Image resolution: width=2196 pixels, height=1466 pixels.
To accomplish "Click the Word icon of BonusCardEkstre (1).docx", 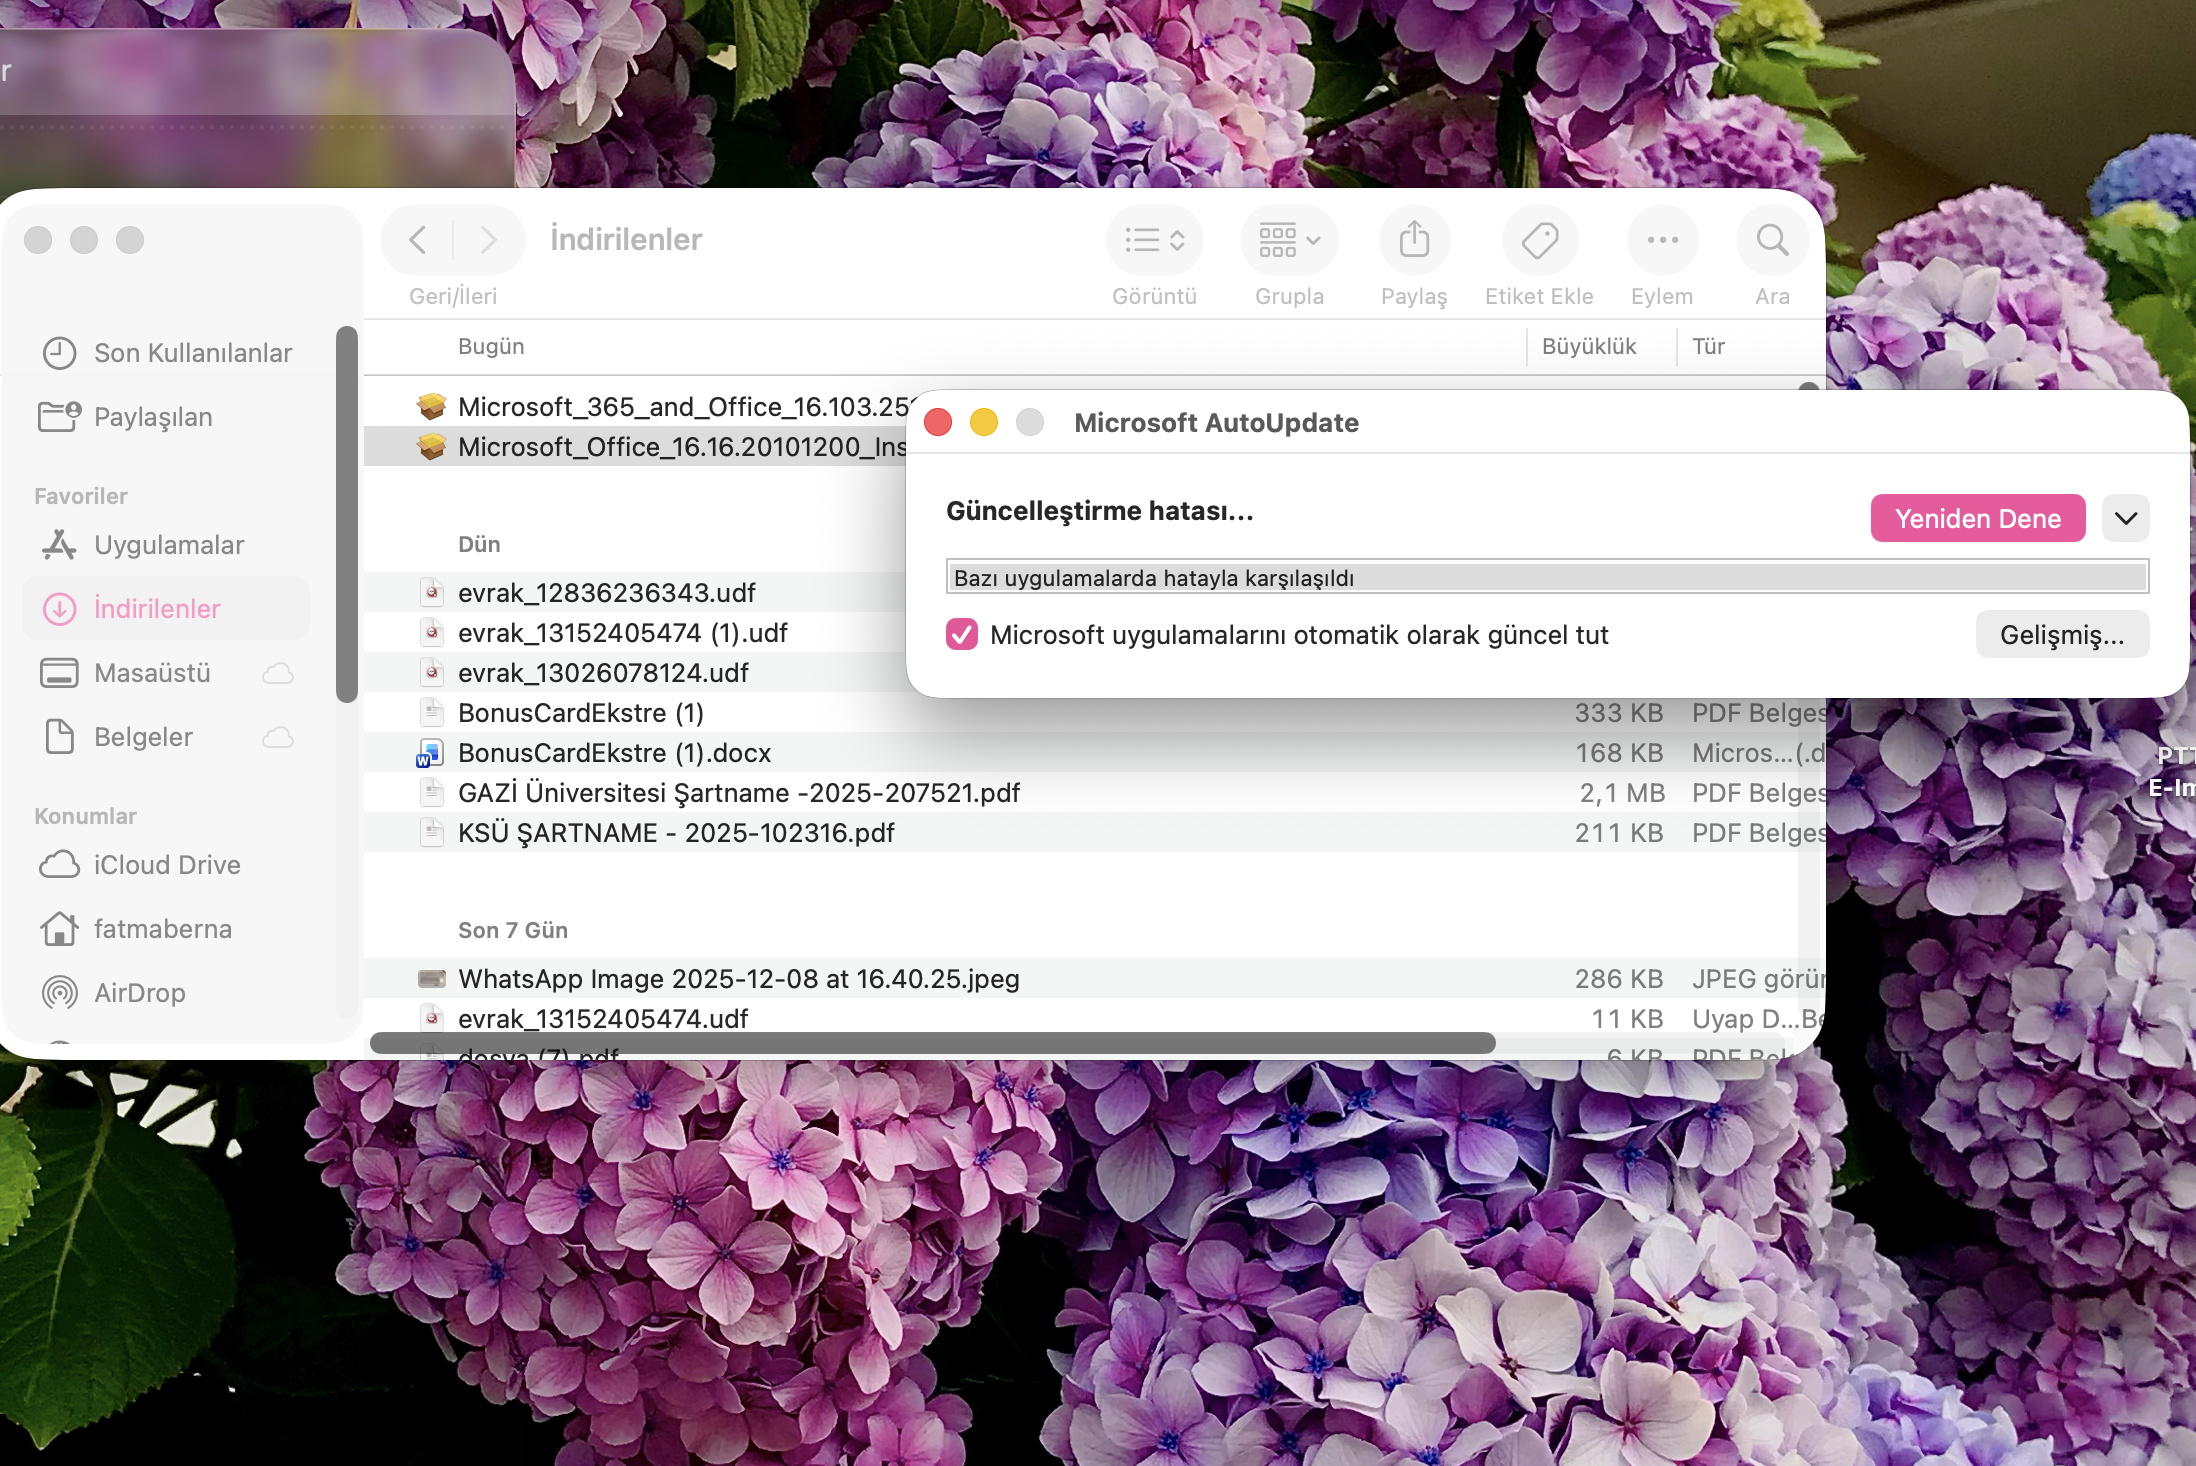I will tap(430, 753).
